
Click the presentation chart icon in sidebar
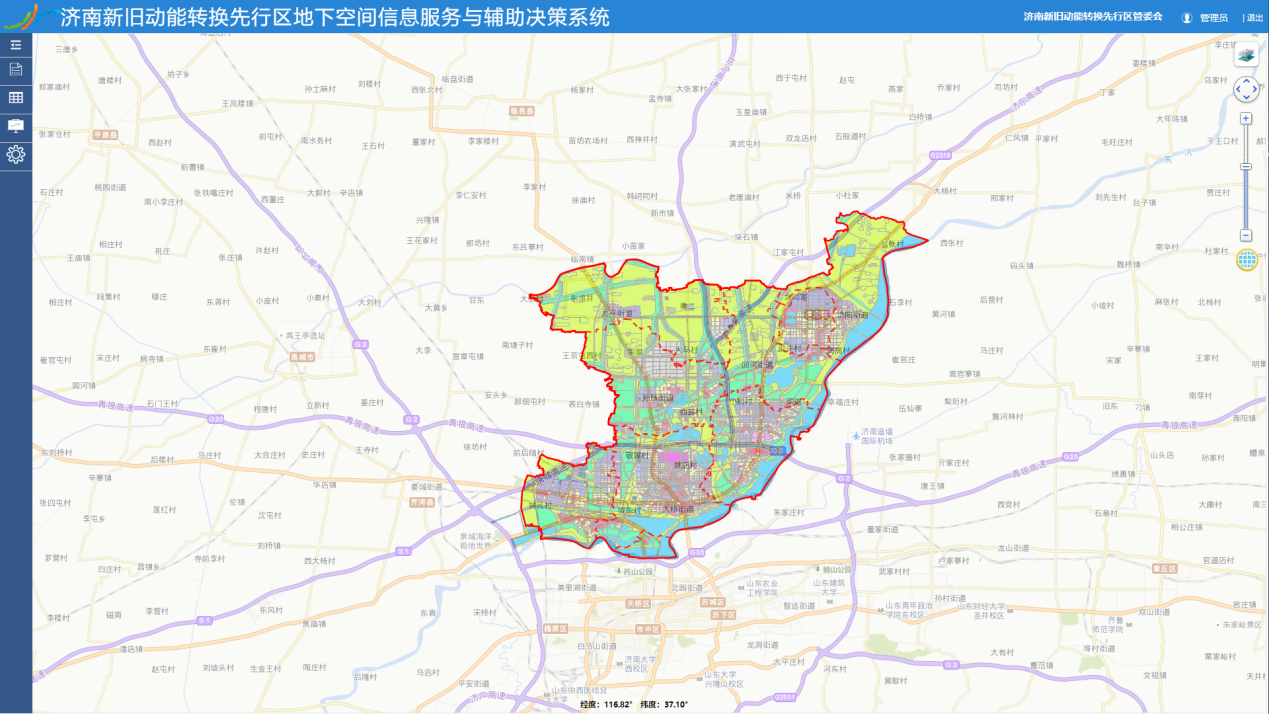(x=14, y=124)
